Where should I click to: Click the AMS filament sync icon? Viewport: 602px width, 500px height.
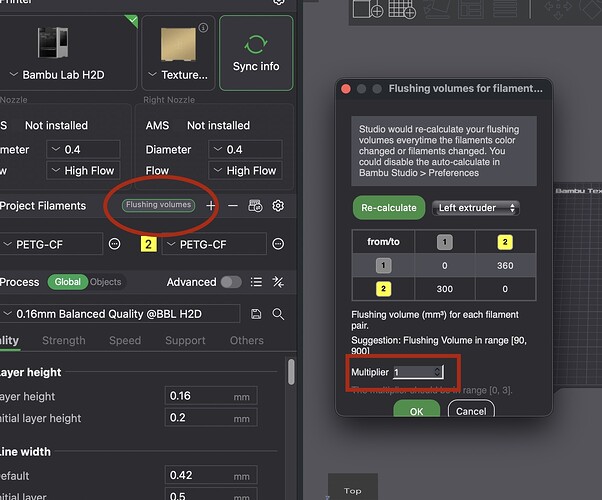click(x=255, y=206)
